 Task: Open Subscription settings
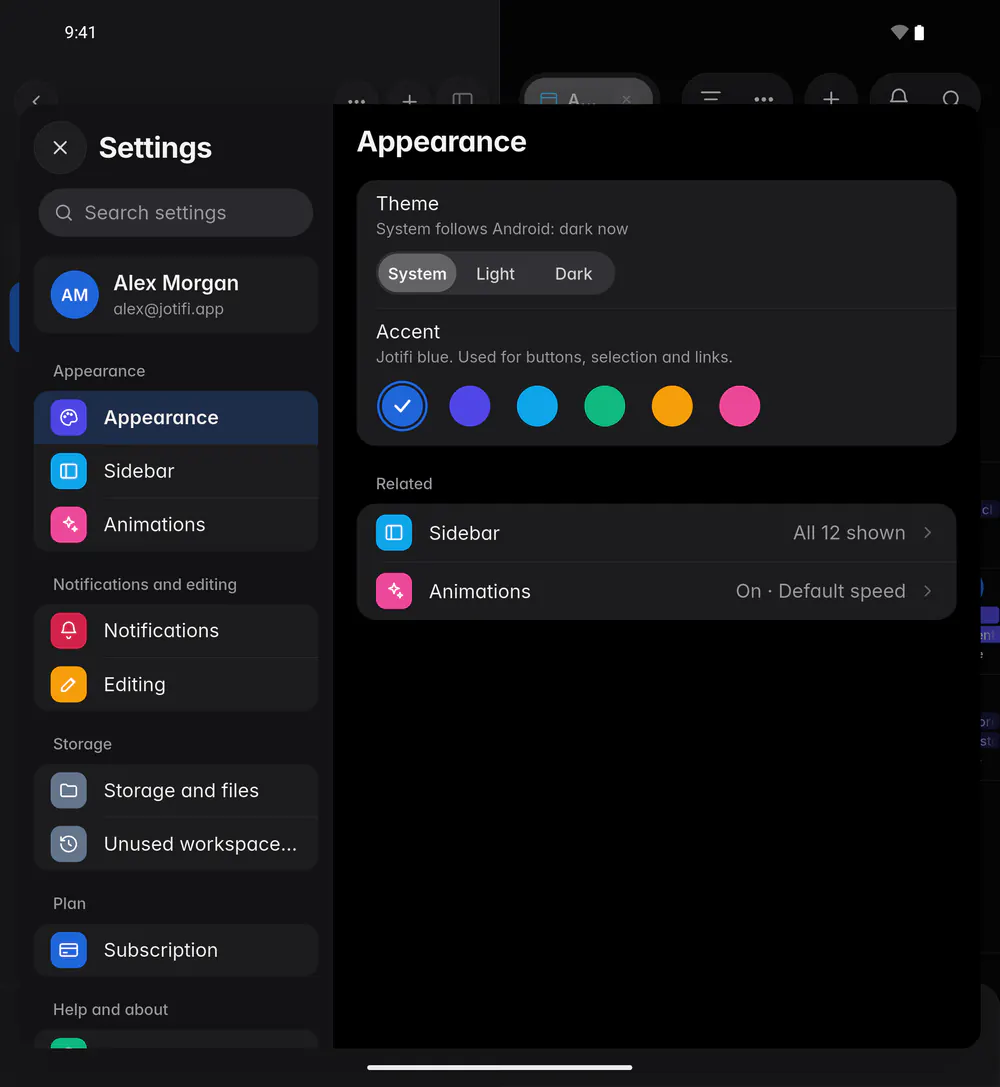(x=176, y=950)
